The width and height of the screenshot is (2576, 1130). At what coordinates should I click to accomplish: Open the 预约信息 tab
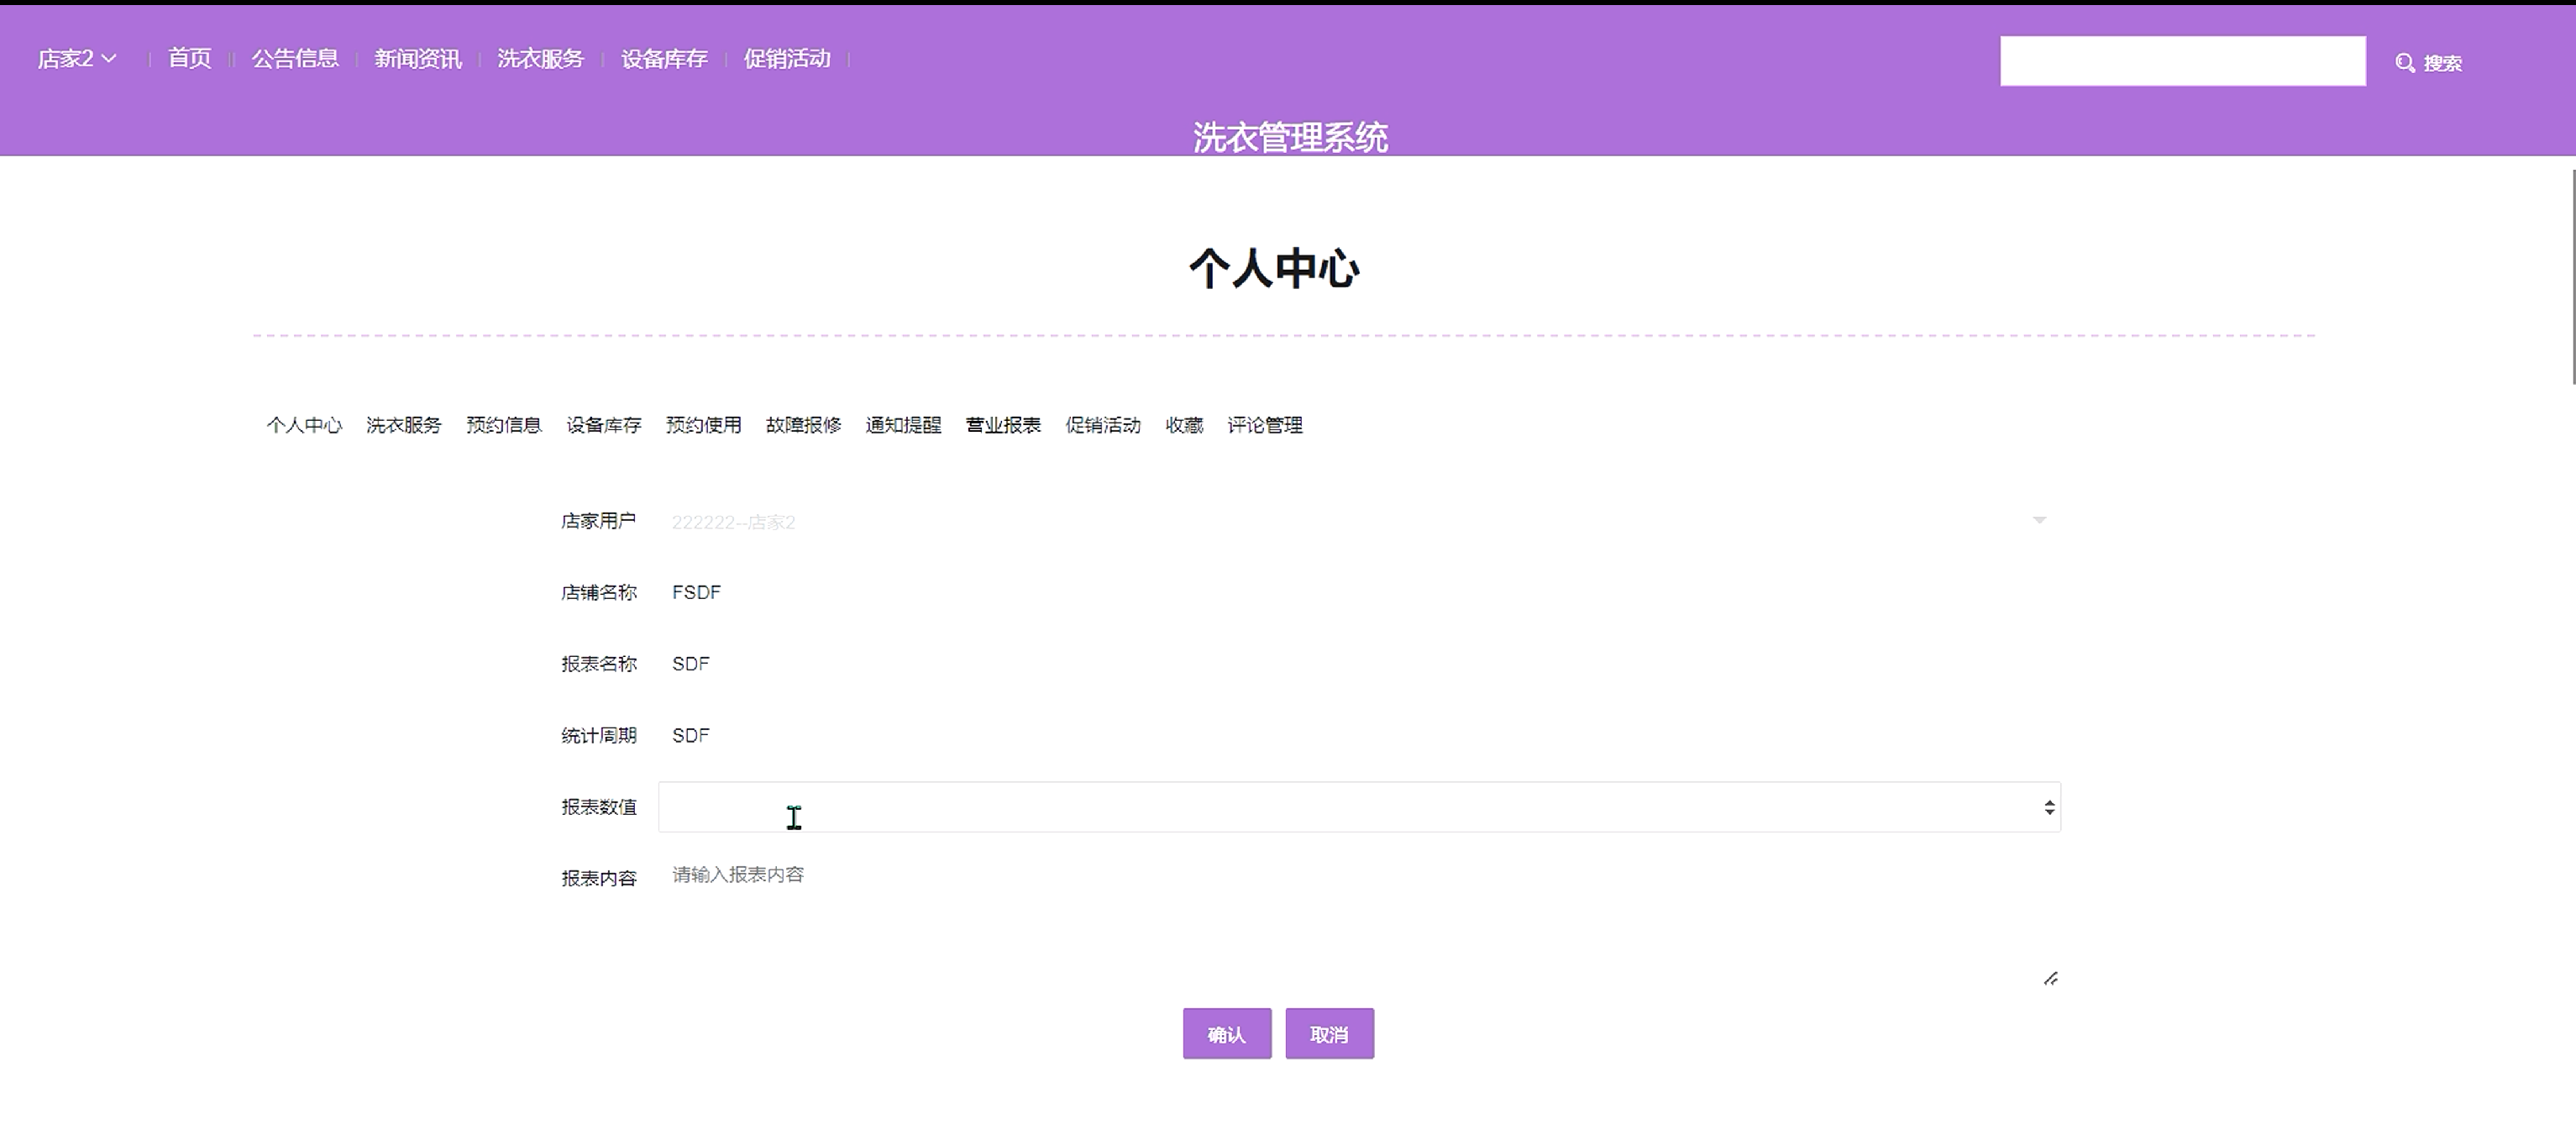pyautogui.click(x=503, y=425)
